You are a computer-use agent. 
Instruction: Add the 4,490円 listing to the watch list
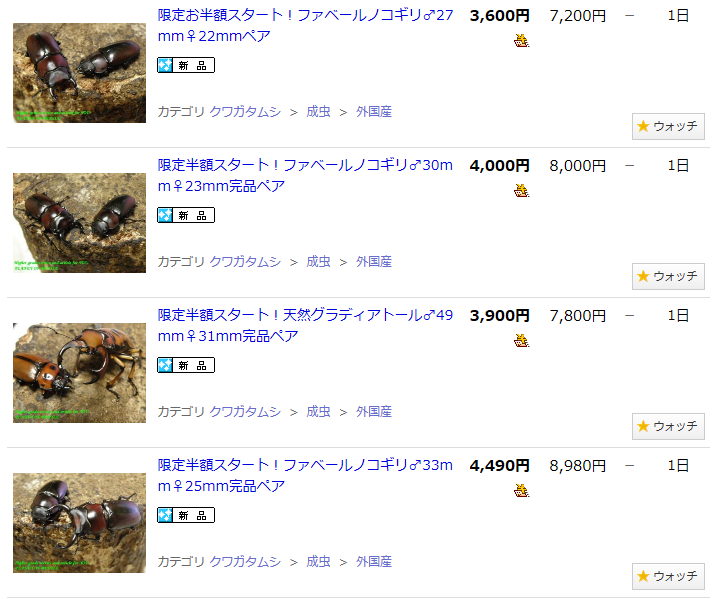[668, 576]
